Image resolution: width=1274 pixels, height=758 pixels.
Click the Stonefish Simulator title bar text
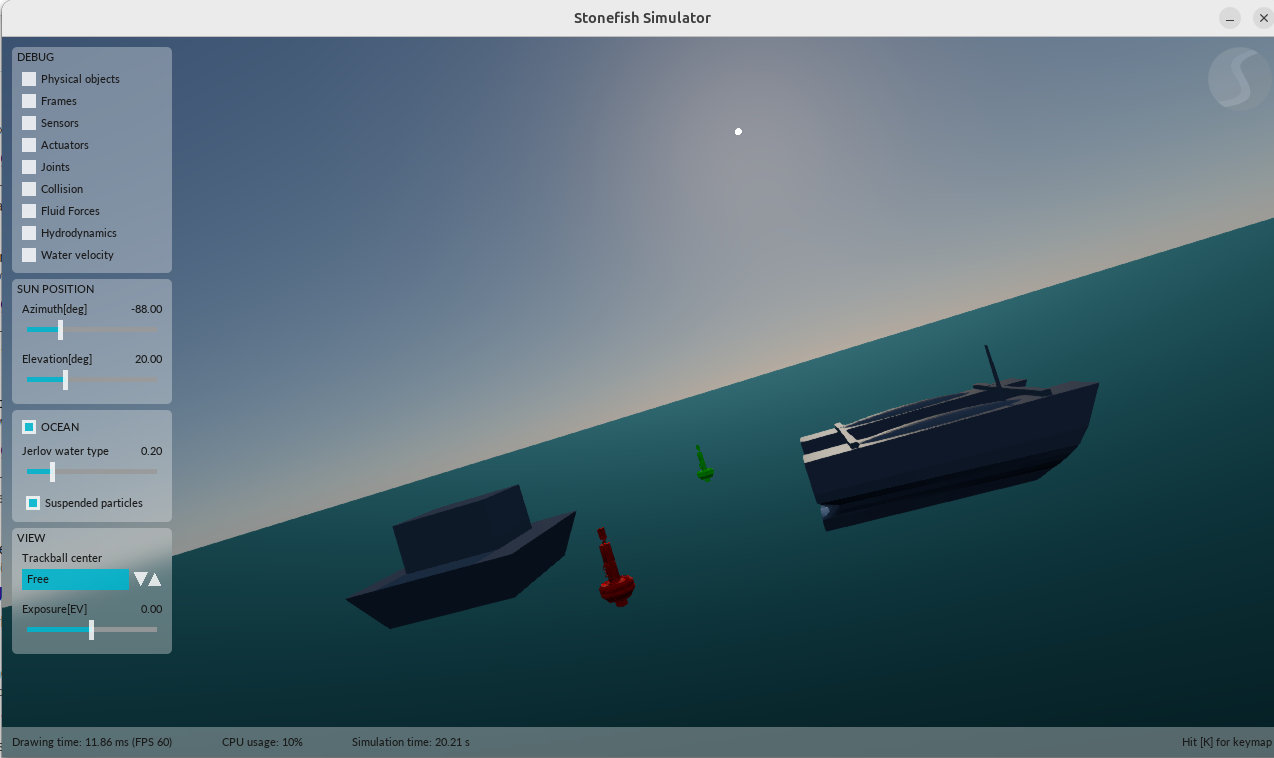(x=642, y=18)
